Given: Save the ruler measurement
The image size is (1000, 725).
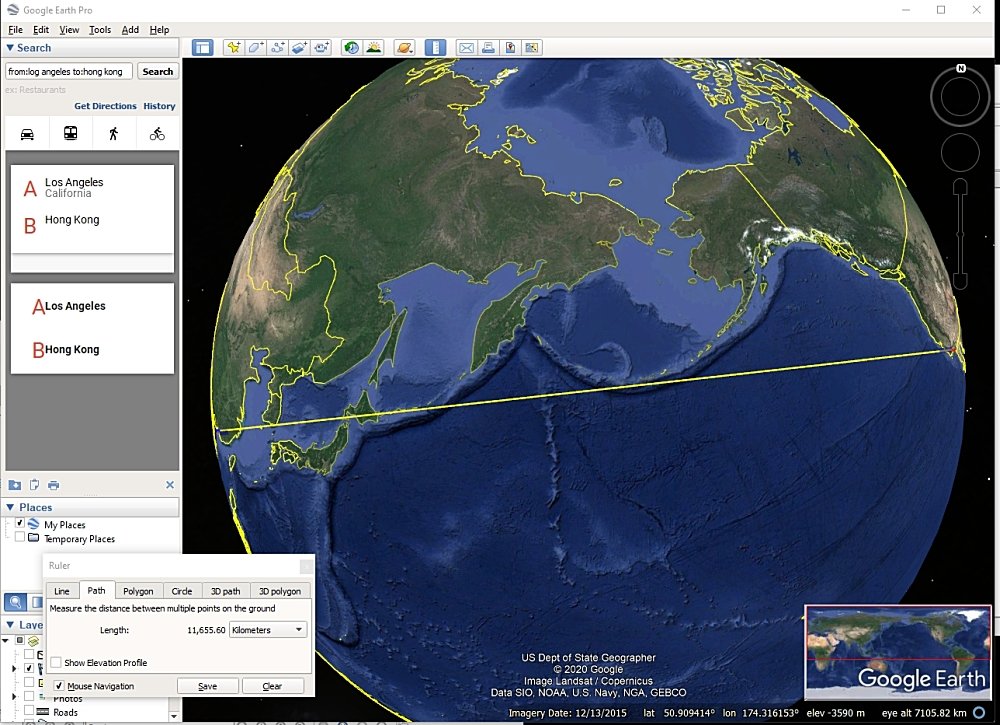Looking at the screenshot, I should click(208, 686).
